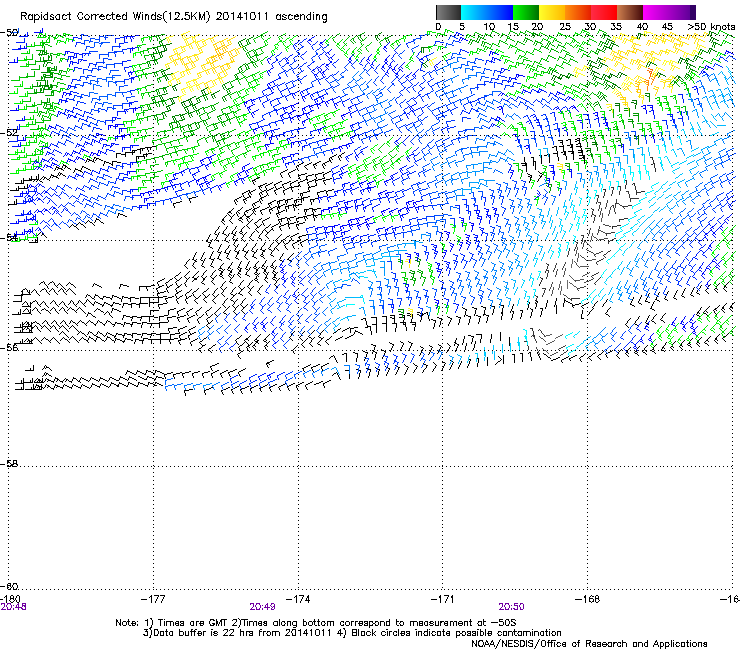Click the '-56' latitude axis label
The image size is (740, 650).
tap(9, 347)
